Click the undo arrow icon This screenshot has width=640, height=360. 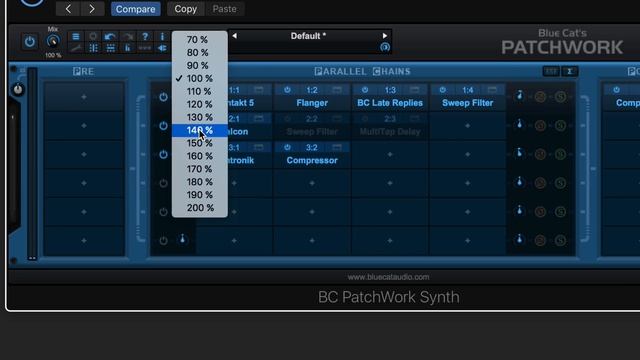coord(109,36)
